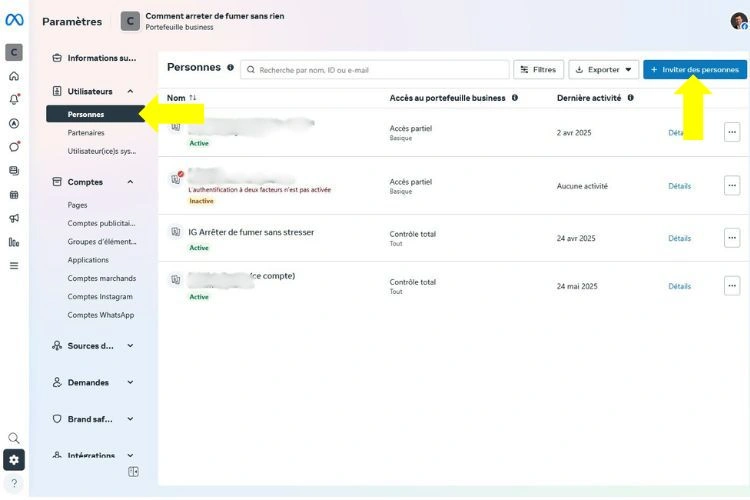
Task: Collapse the Comptes section
Action: pos(131,182)
